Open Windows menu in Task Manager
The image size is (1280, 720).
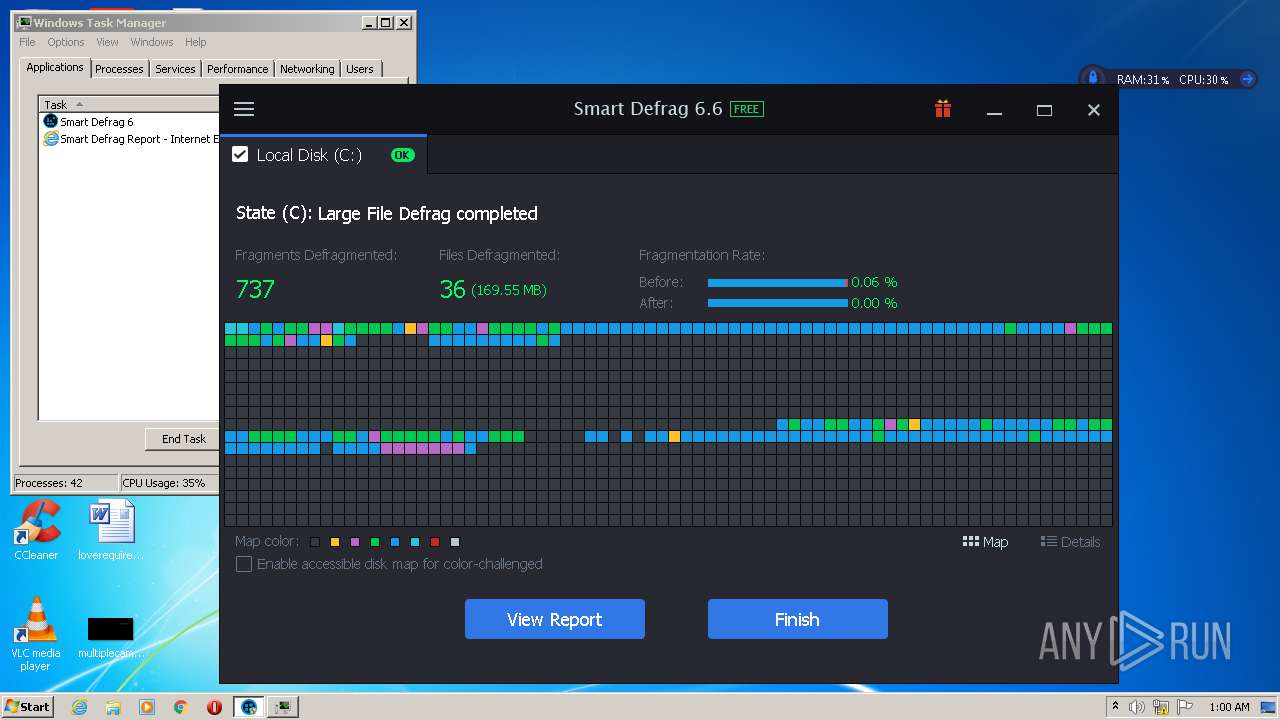pos(152,42)
